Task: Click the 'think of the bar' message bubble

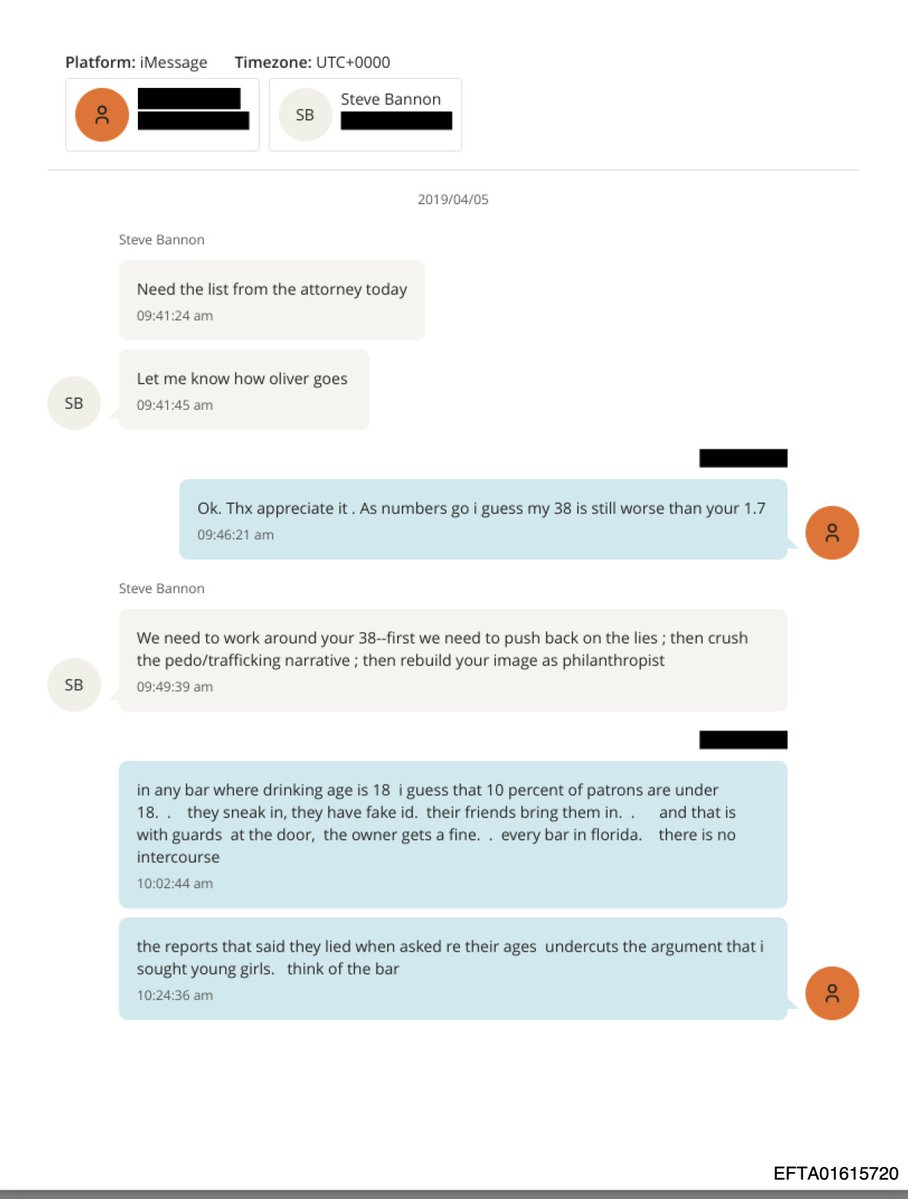Action: 452,968
